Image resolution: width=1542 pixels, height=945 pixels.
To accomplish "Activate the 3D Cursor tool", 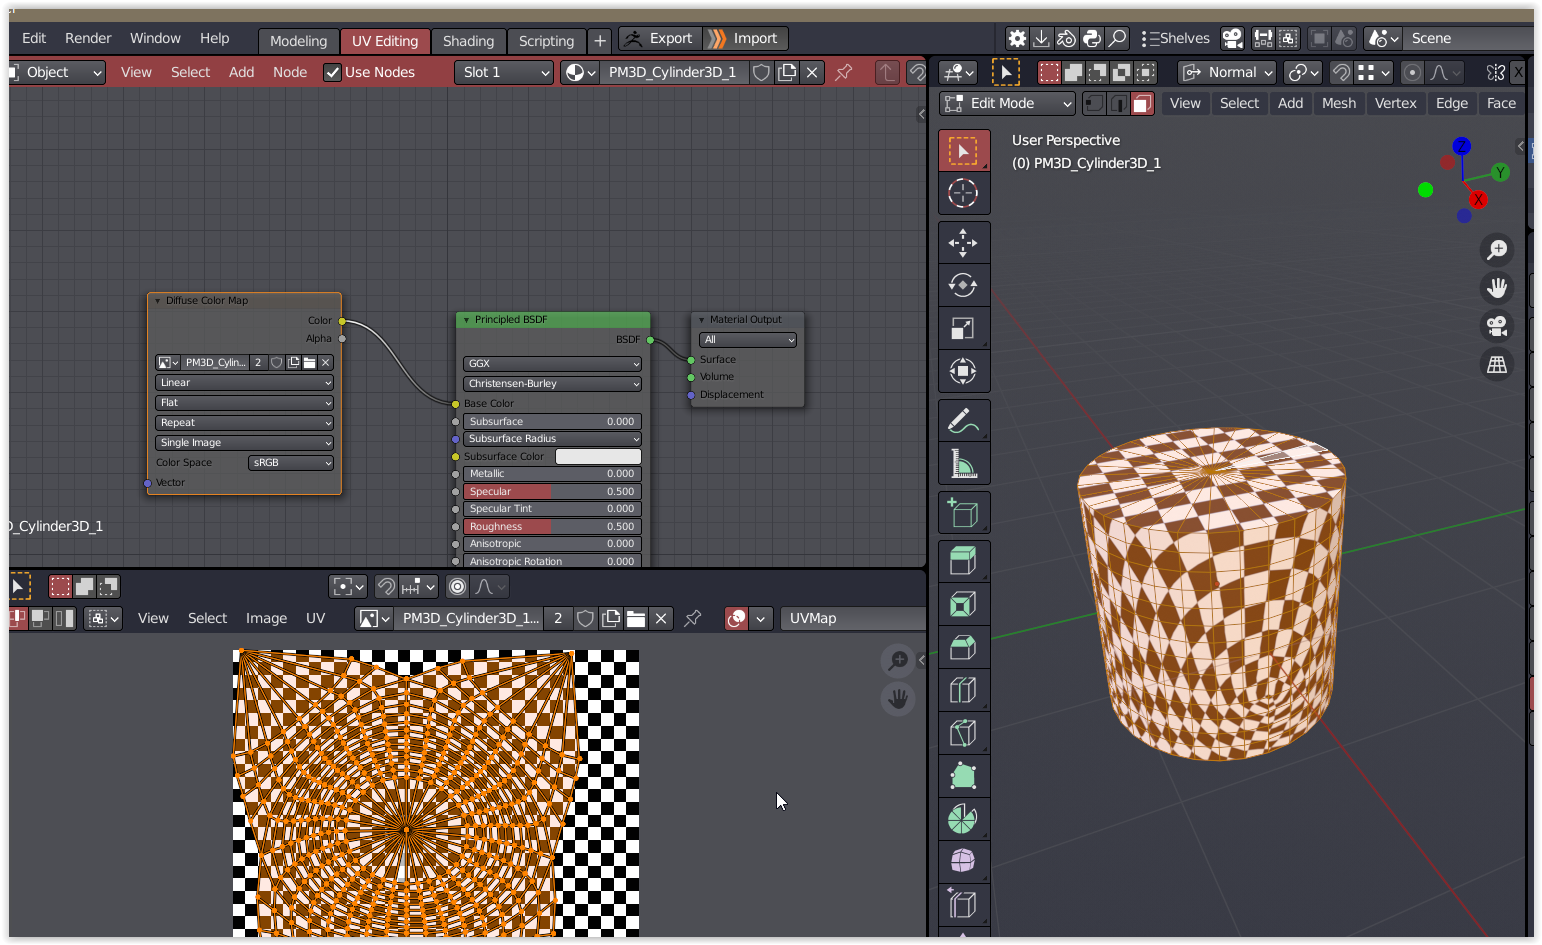I will pyautogui.click(x=964, y=194).
